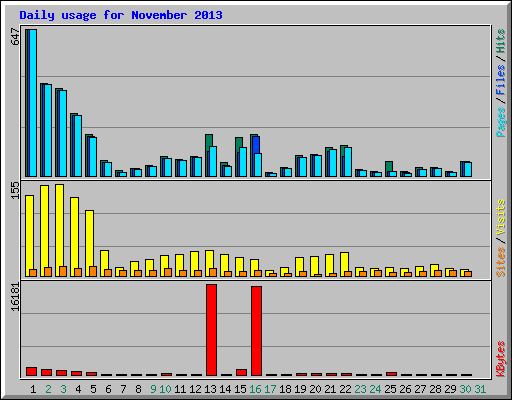Click the cyan pages bar for day 22
Image resolution: width=512 pixels, height=400 pixels.
(x=348, y=162)
